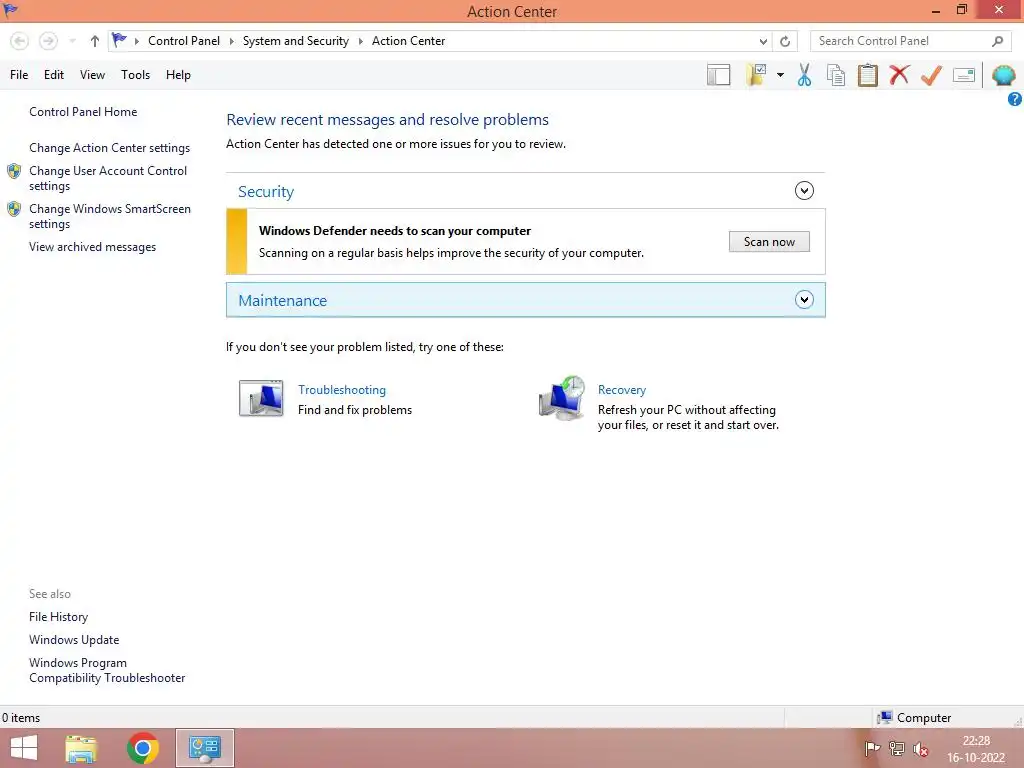Select the Copy pages icon

point(836,75)
